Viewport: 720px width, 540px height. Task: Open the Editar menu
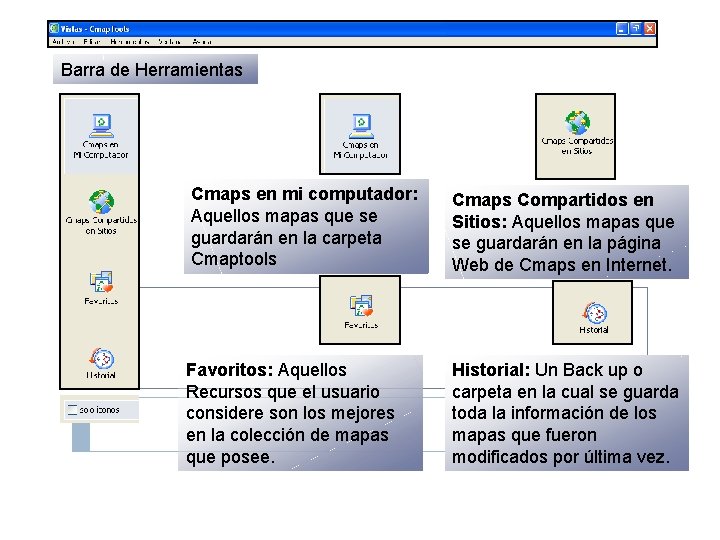[x=92, y=42]
